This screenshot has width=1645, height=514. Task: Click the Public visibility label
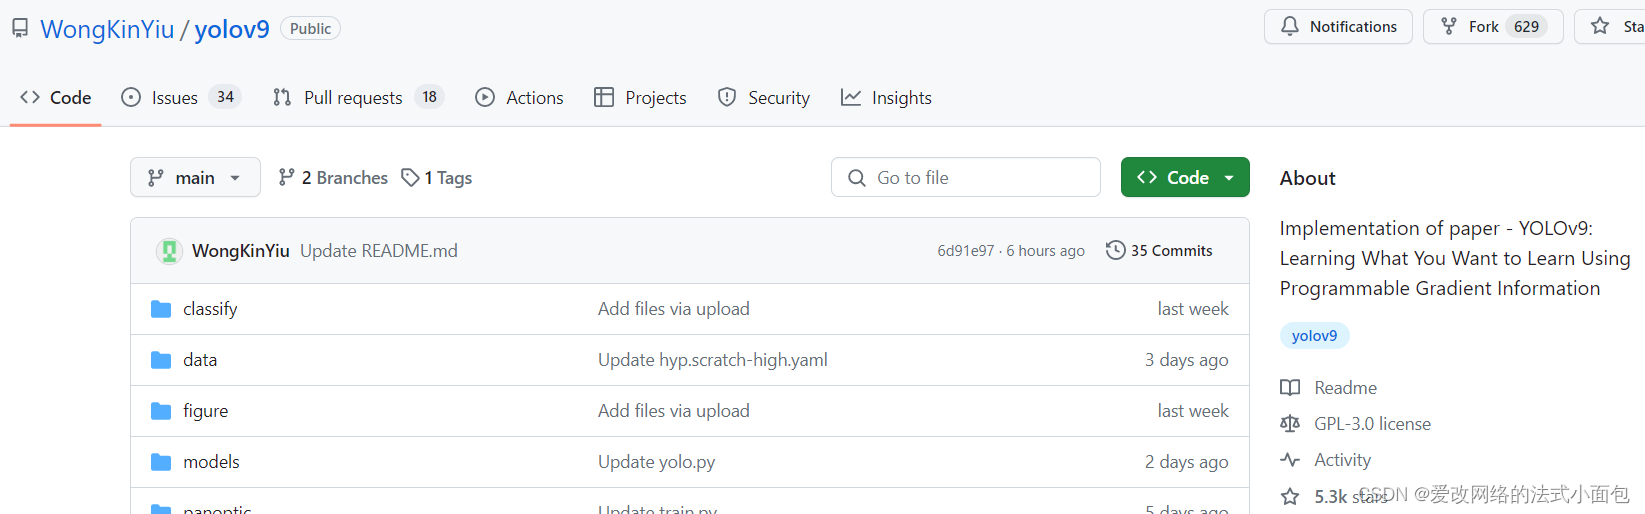pos(310,29)
